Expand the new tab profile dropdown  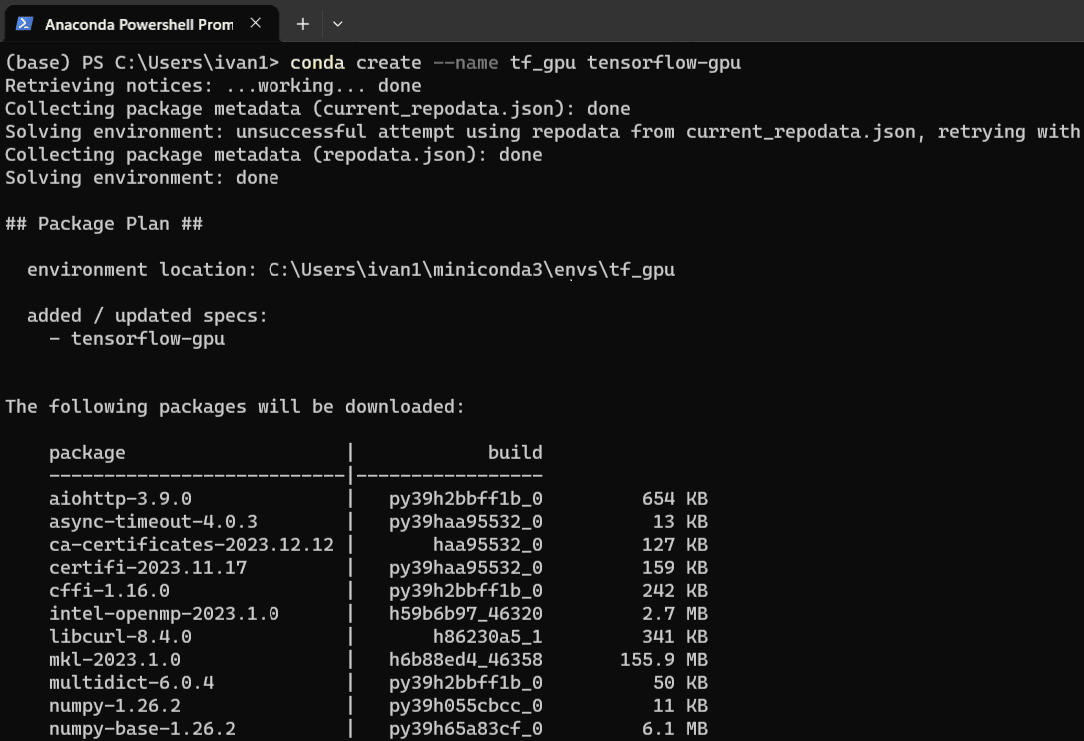337,23
